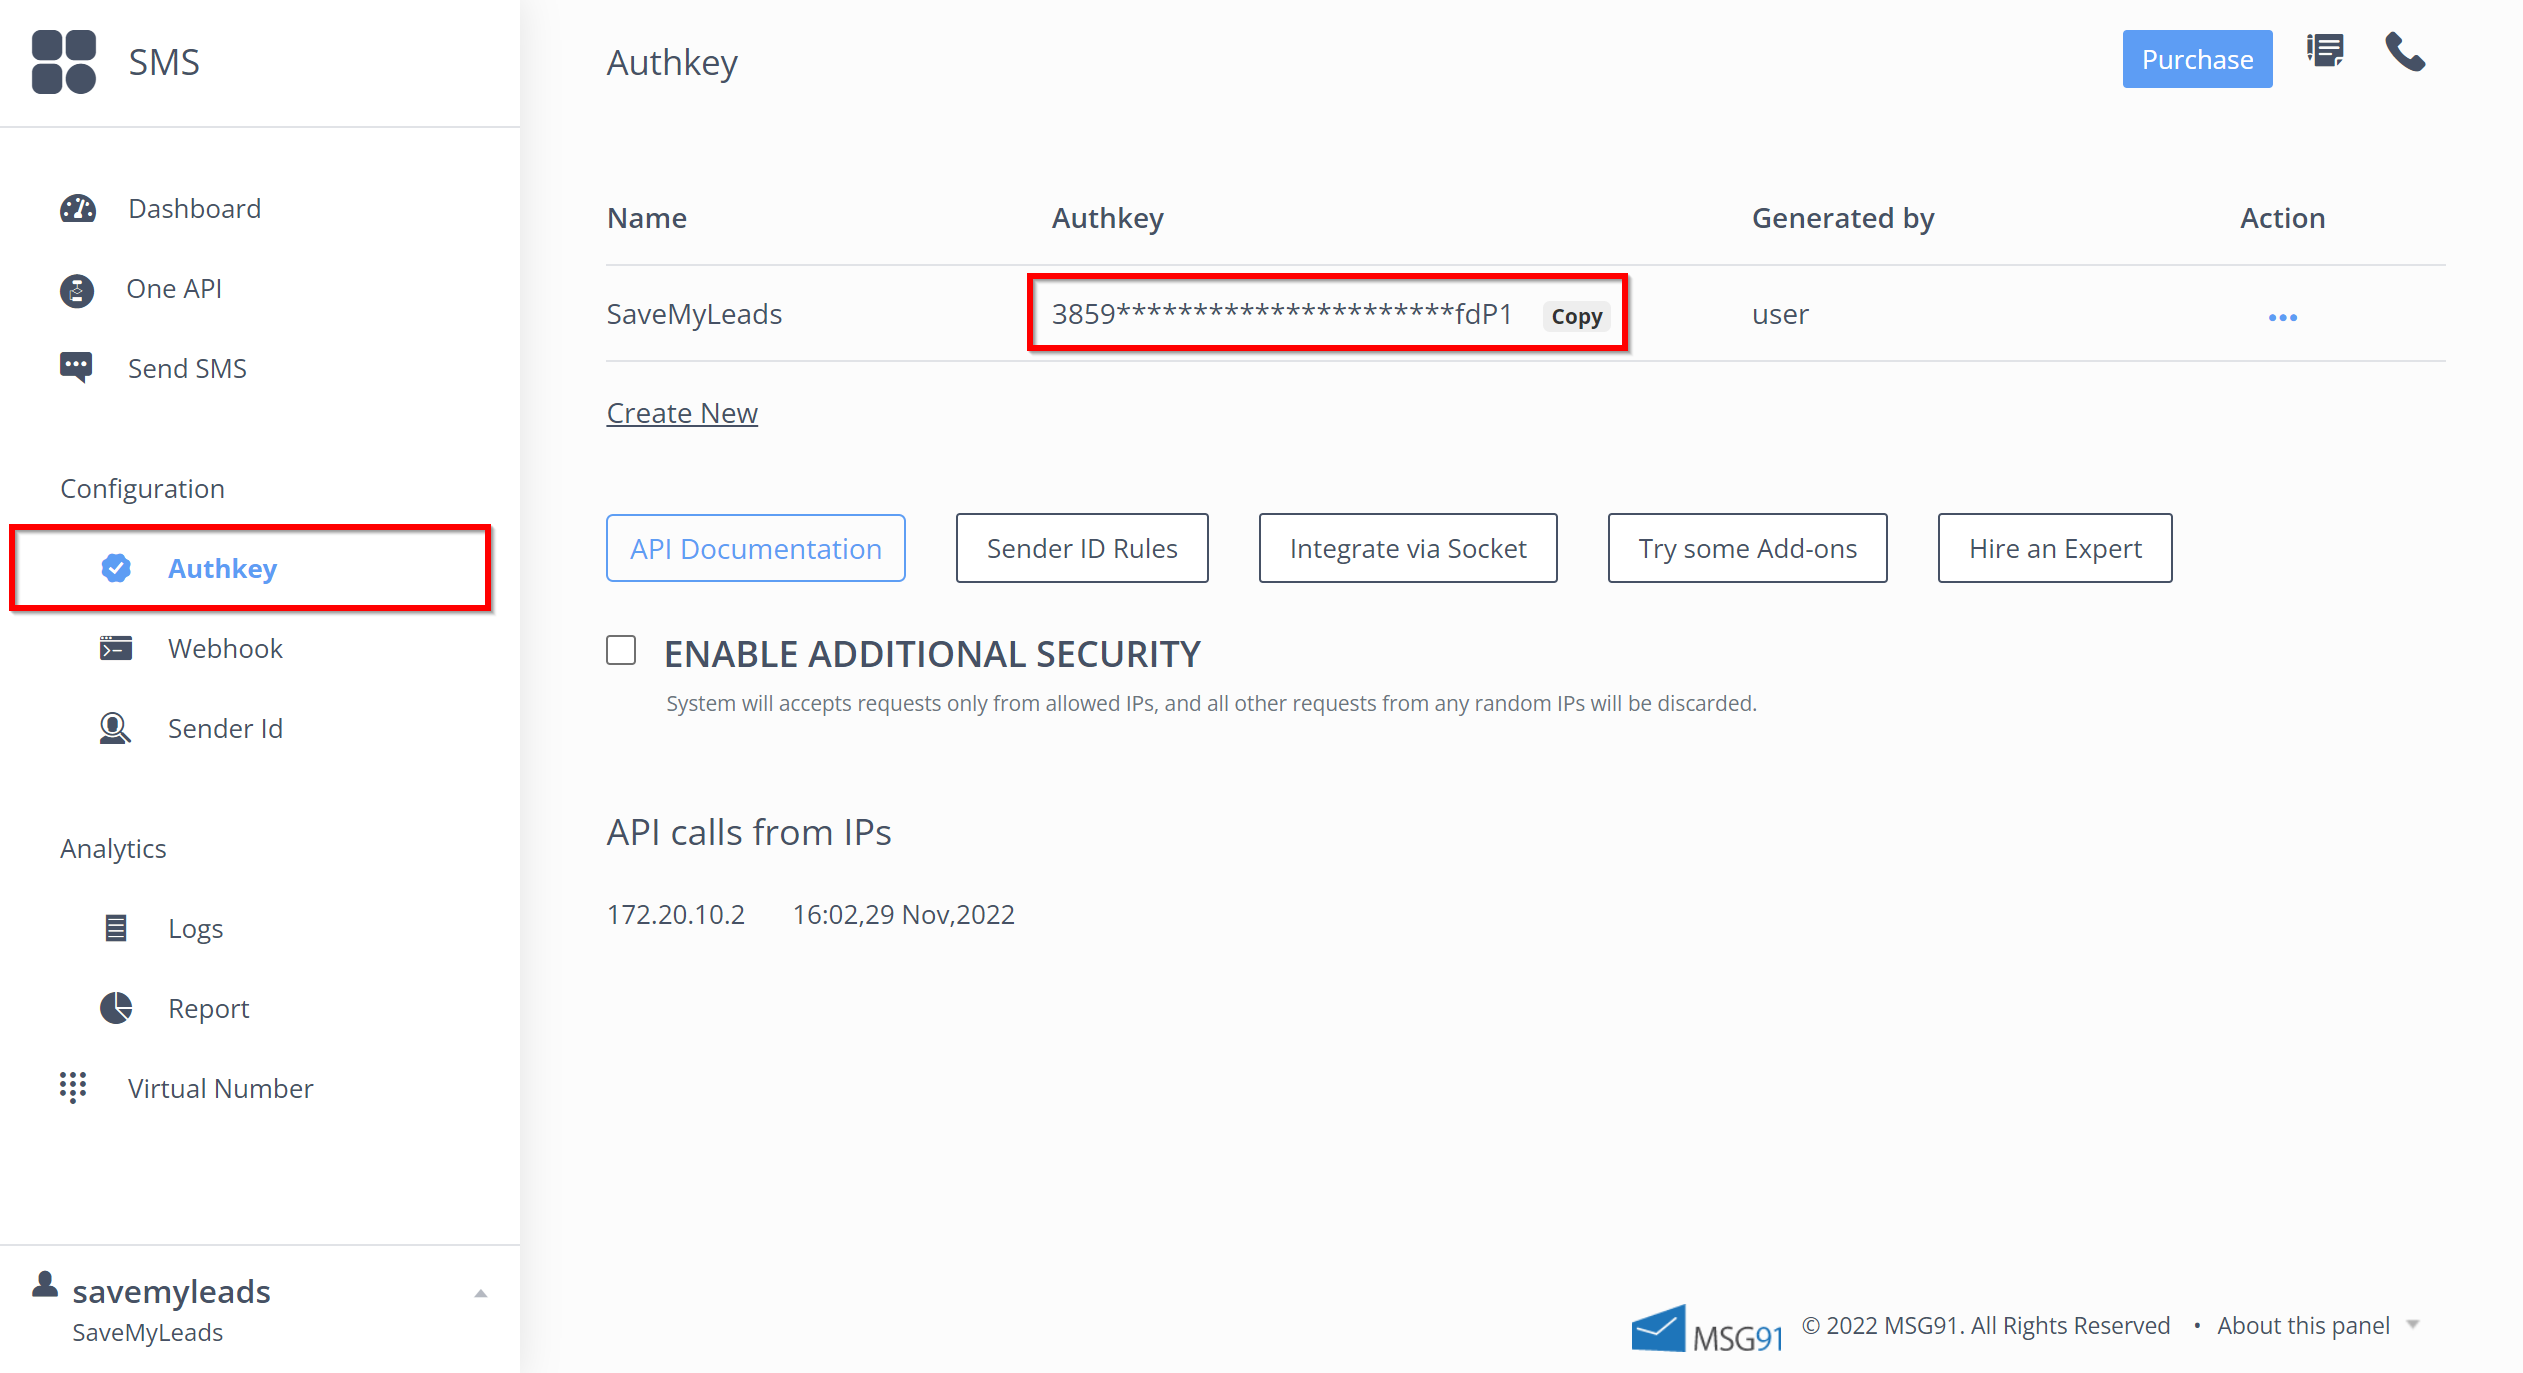Screen dimensions: 2523x1373
Task: Click the masked authkey 3859...fdP1 text
Action: click(x=1282, y=314)
